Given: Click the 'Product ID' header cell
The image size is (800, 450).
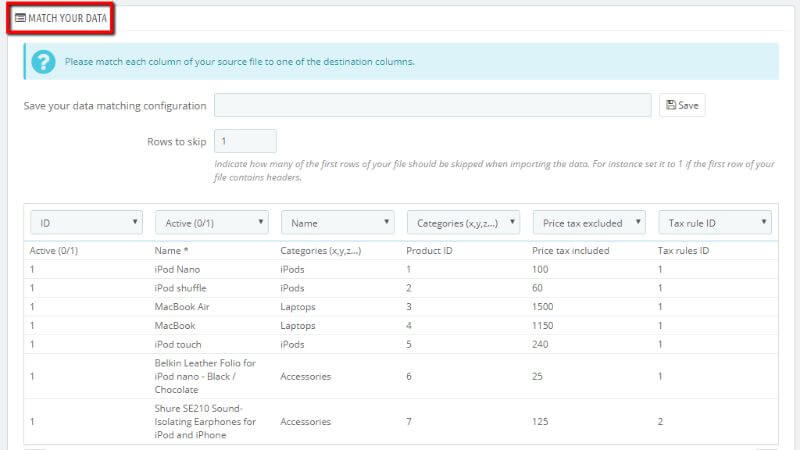Looking at the screenshot, I should point(429,251).
